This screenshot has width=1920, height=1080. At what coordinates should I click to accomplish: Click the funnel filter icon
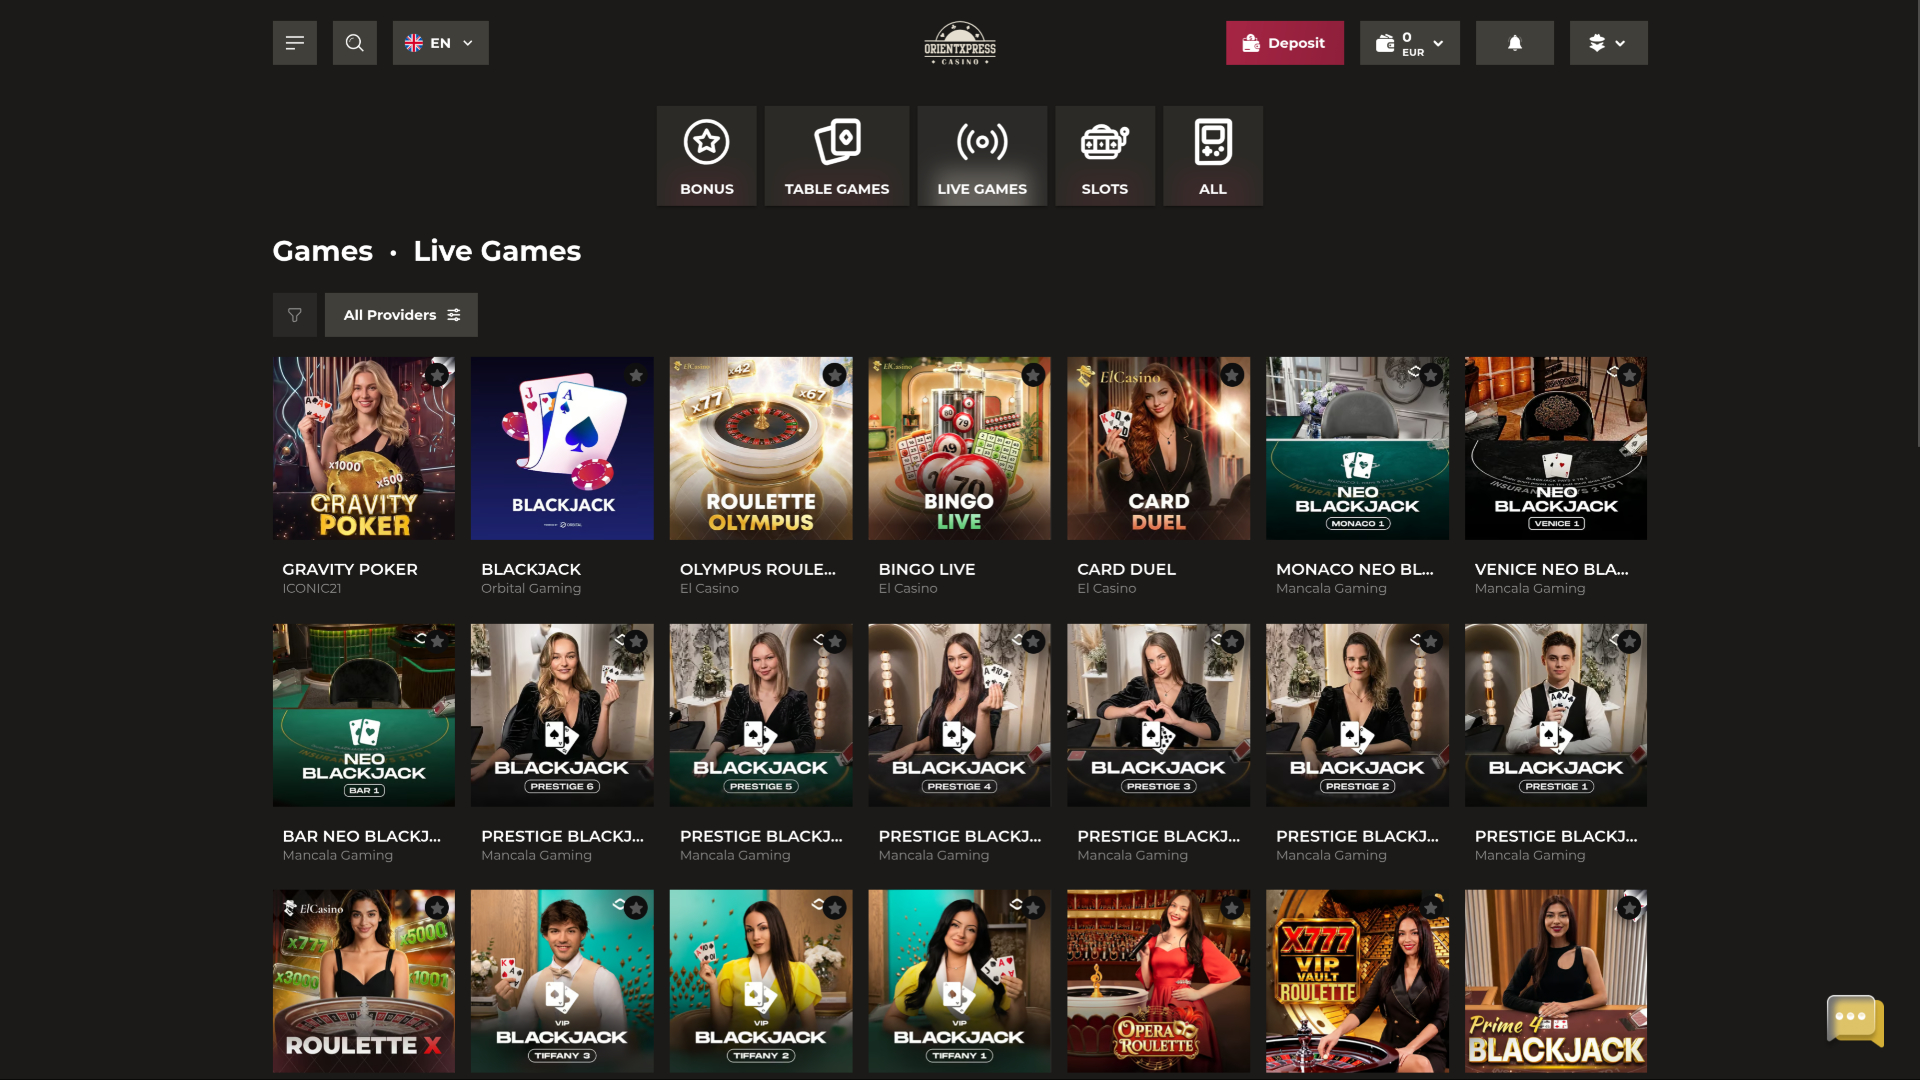pos(294,315)
